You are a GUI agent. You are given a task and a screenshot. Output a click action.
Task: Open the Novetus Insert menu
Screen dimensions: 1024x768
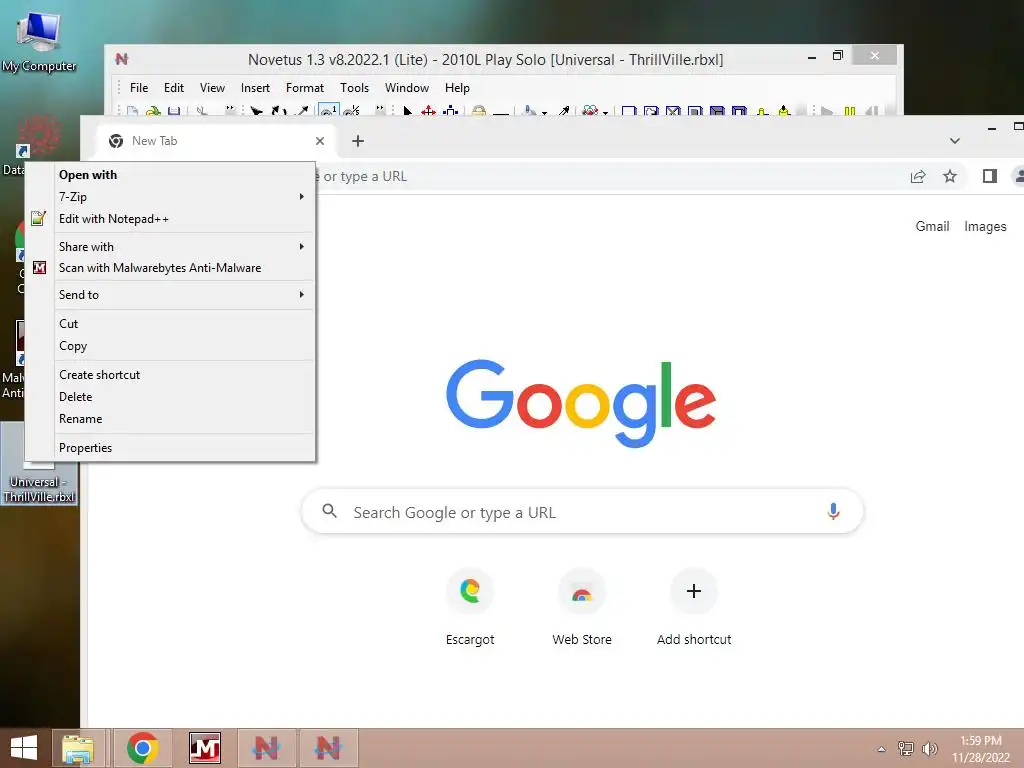(255, 88)
